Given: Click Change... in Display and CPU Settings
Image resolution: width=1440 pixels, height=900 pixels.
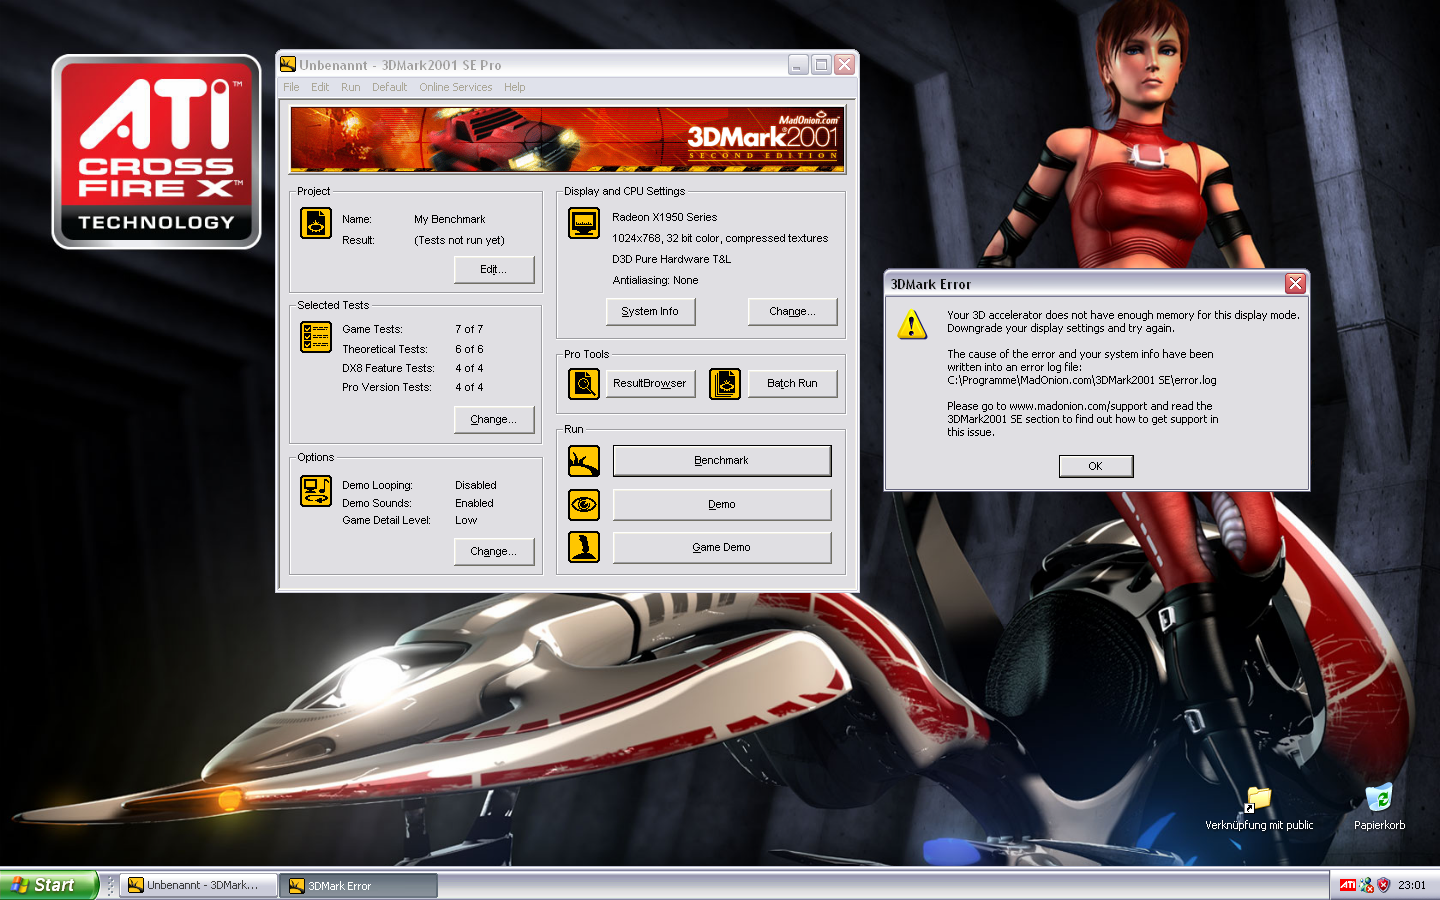Looking at the screenshot, I should click(792, 311).
